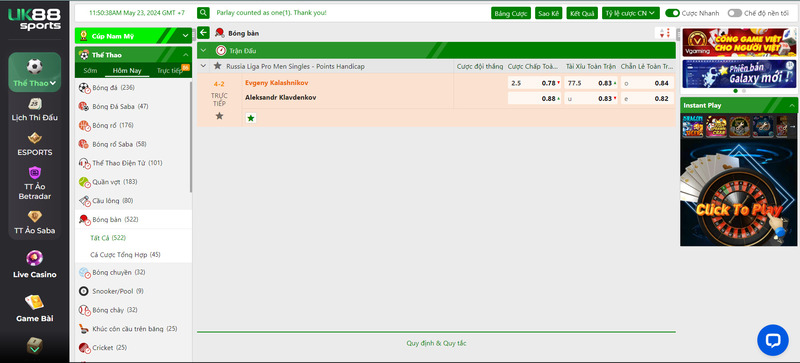Viewport: 800px width, 363px height.
Task: Open the Tỷ lệ cược CN dropdown
Action: point(631,13)
